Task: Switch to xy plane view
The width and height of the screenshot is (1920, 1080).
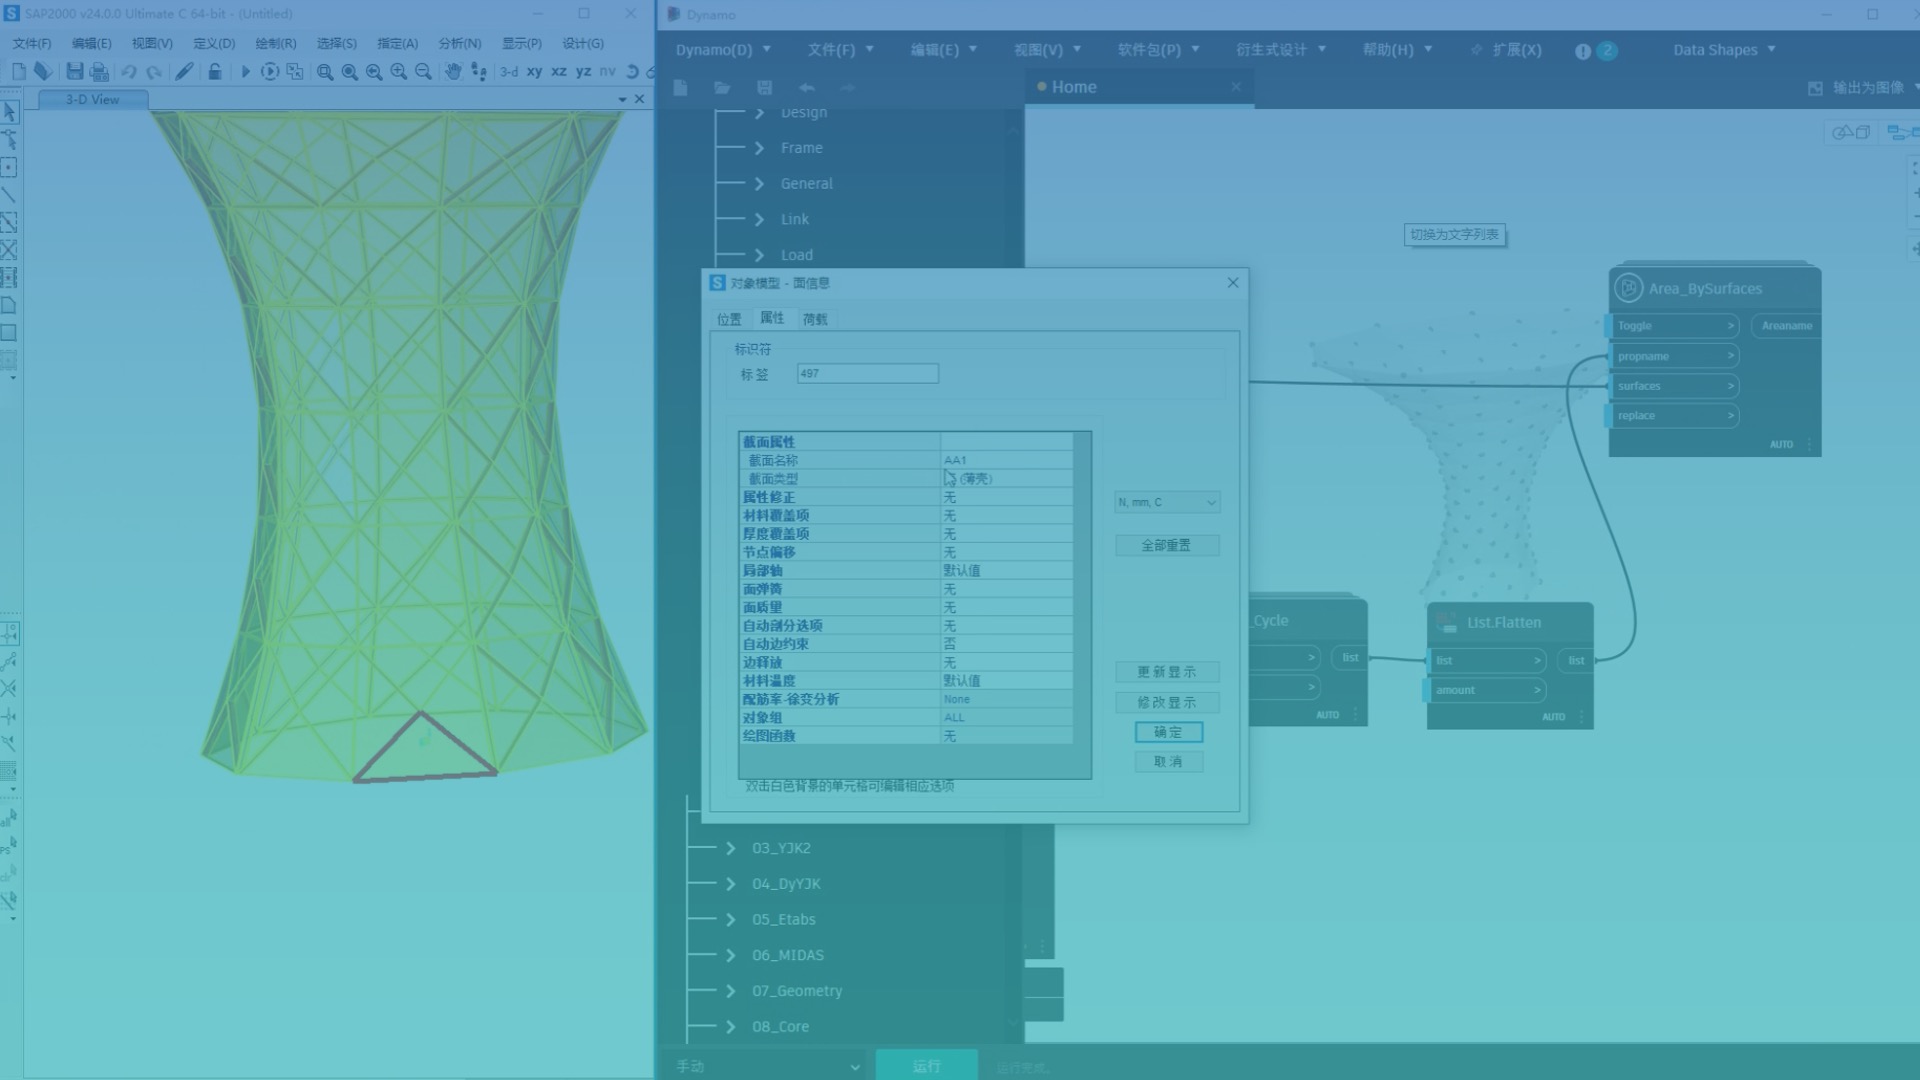Action: pyautogui.click(x=534, y=71)
